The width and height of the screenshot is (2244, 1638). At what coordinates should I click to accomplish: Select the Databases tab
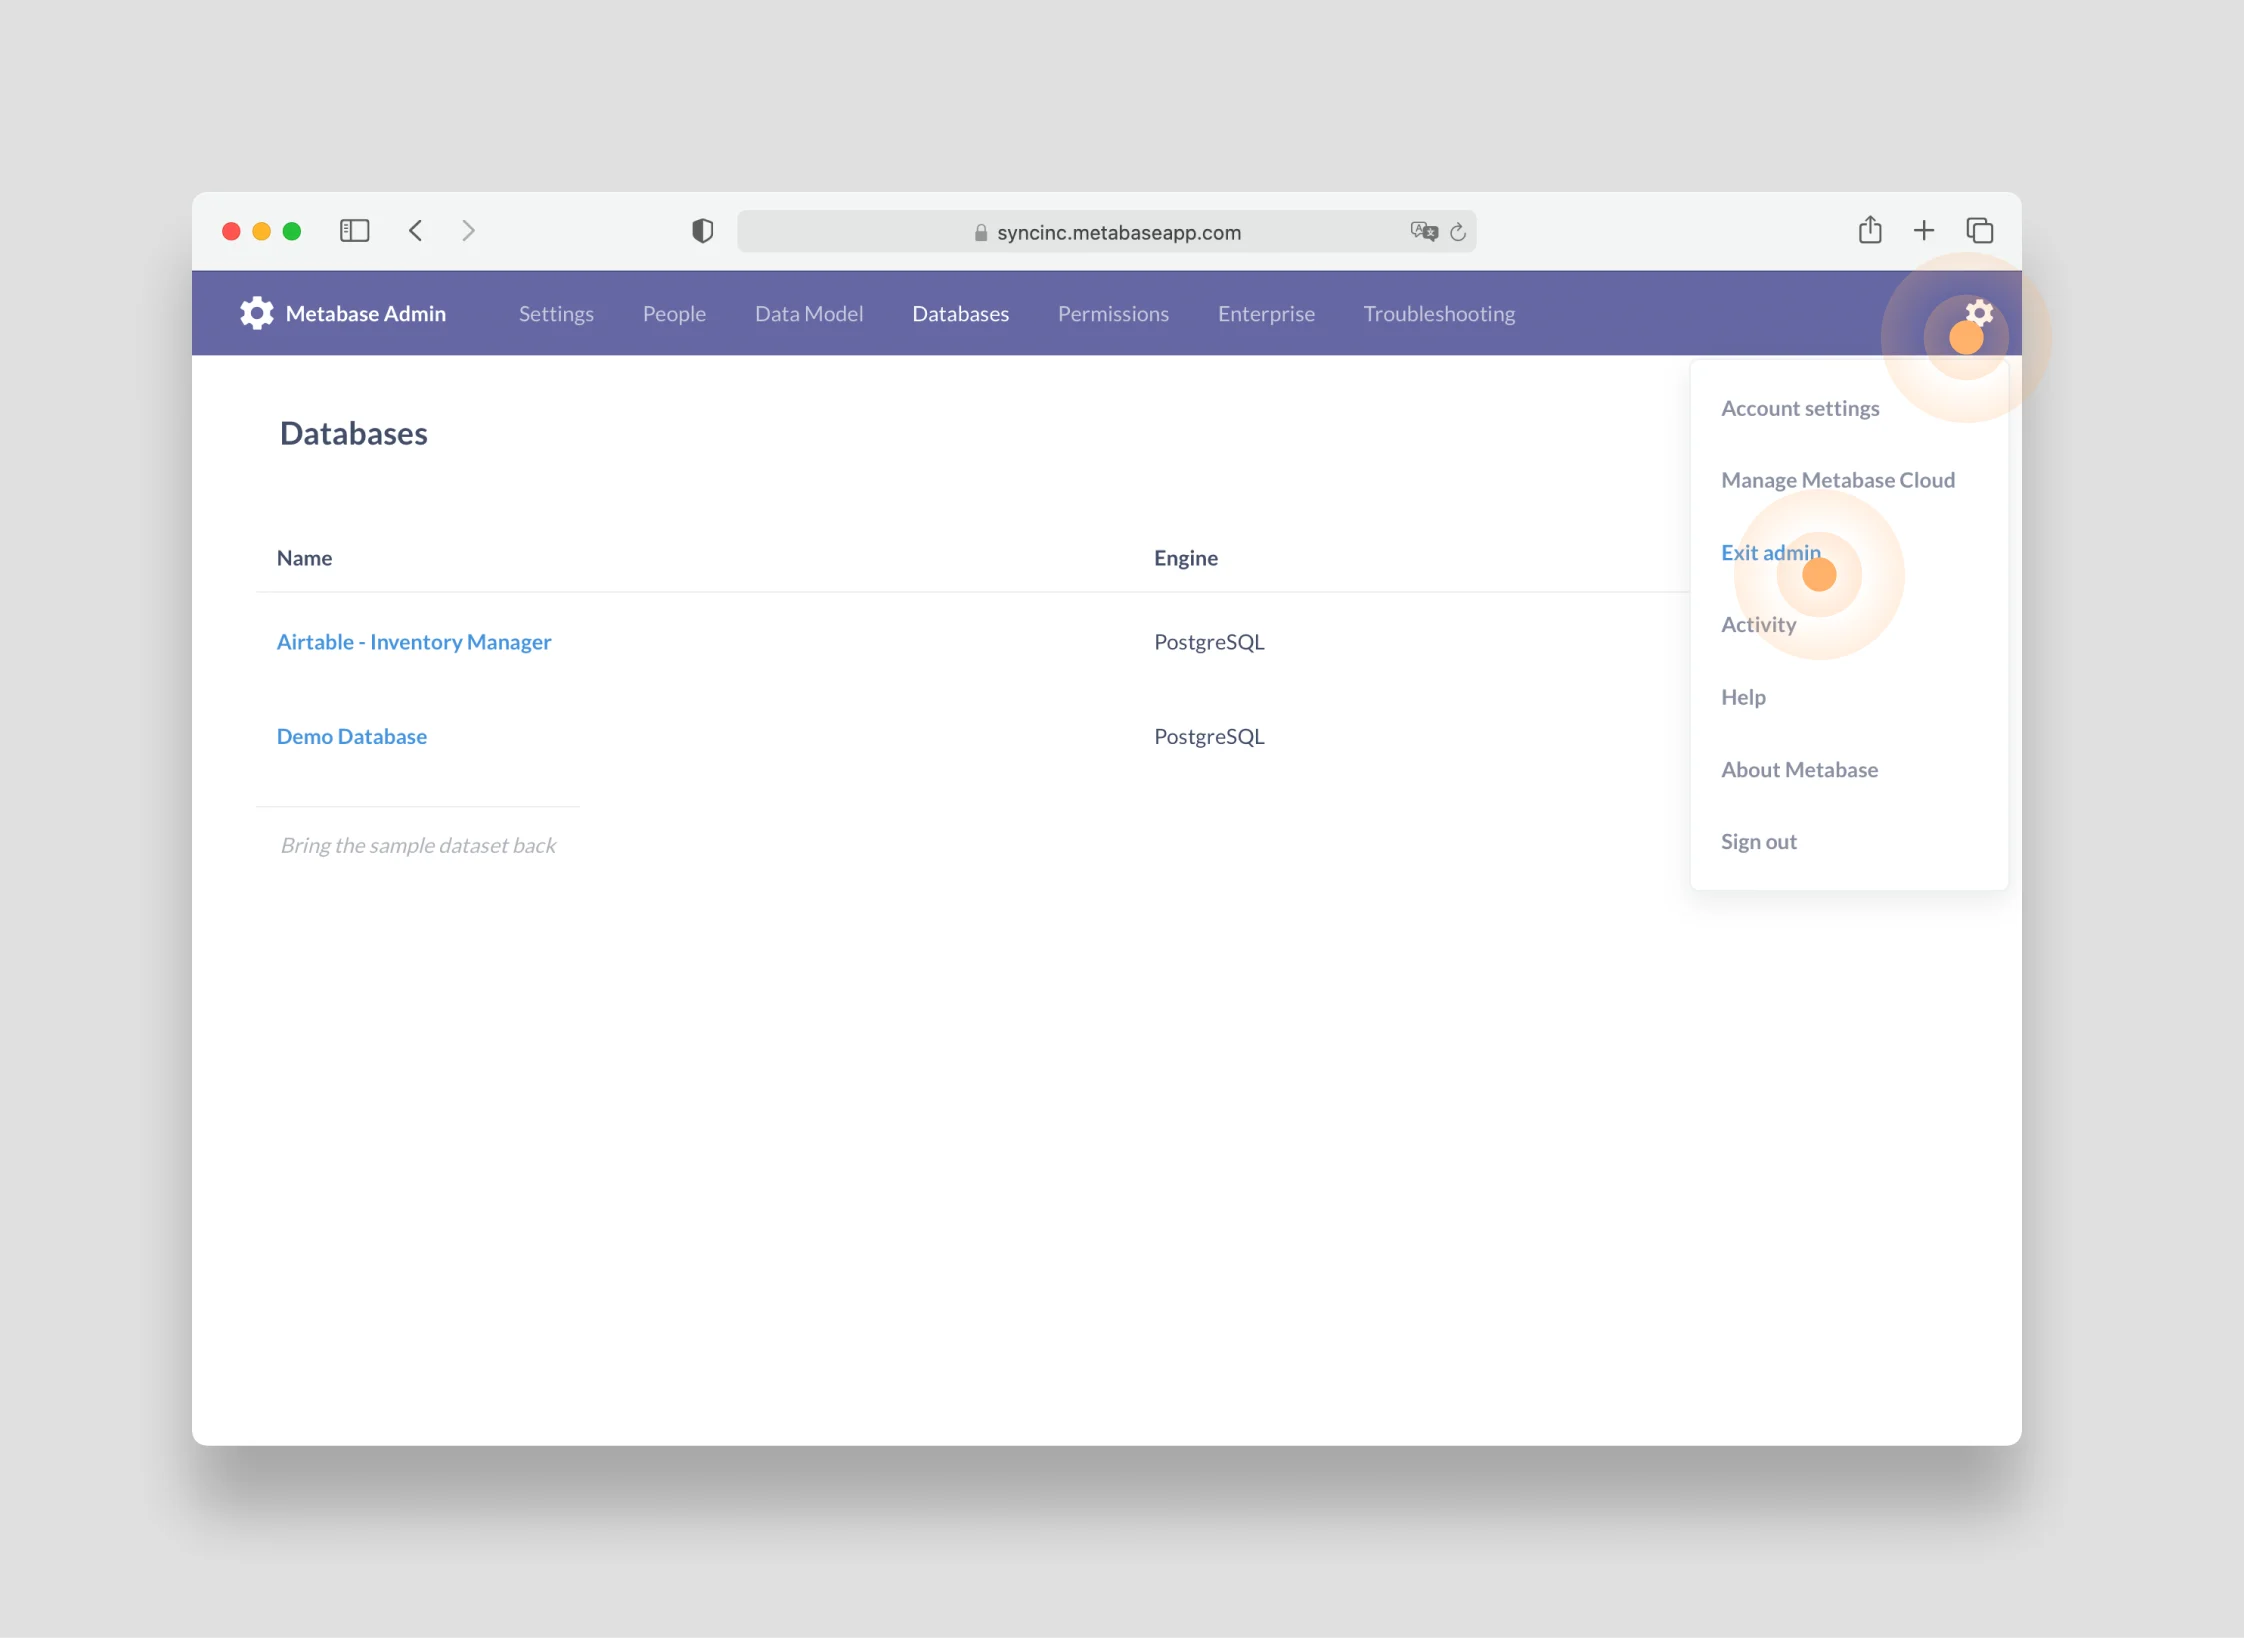(x=961, y=314)
